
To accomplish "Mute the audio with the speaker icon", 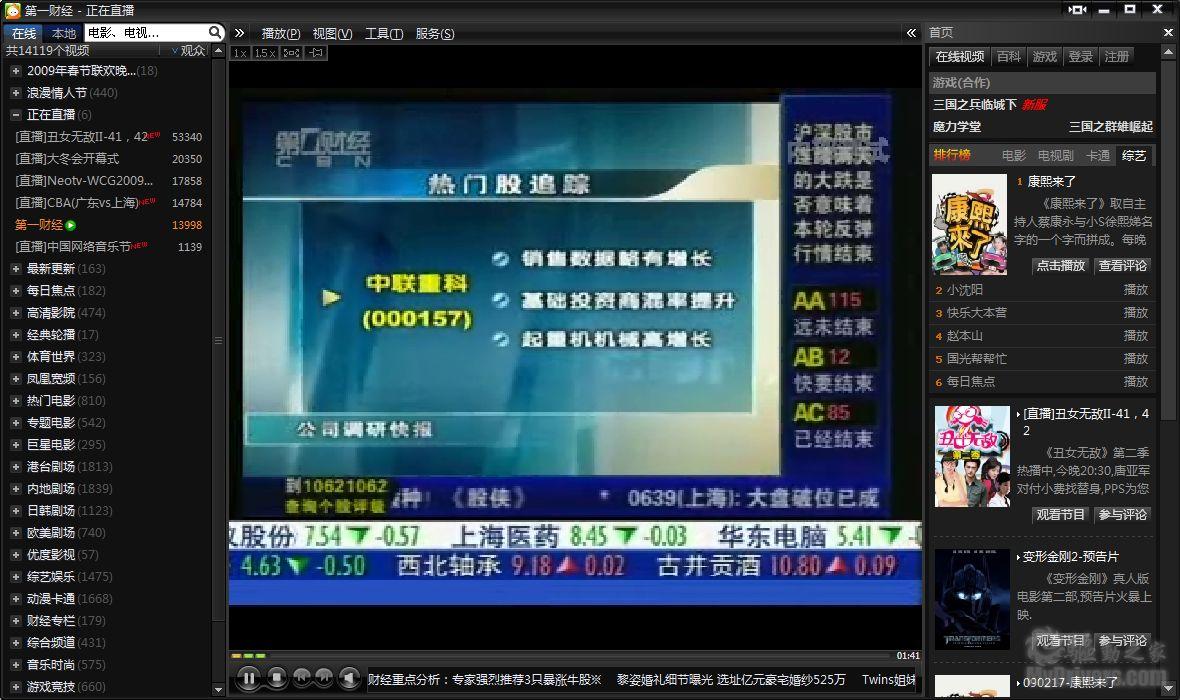I will pyautogui.click(x=350, y=678).
